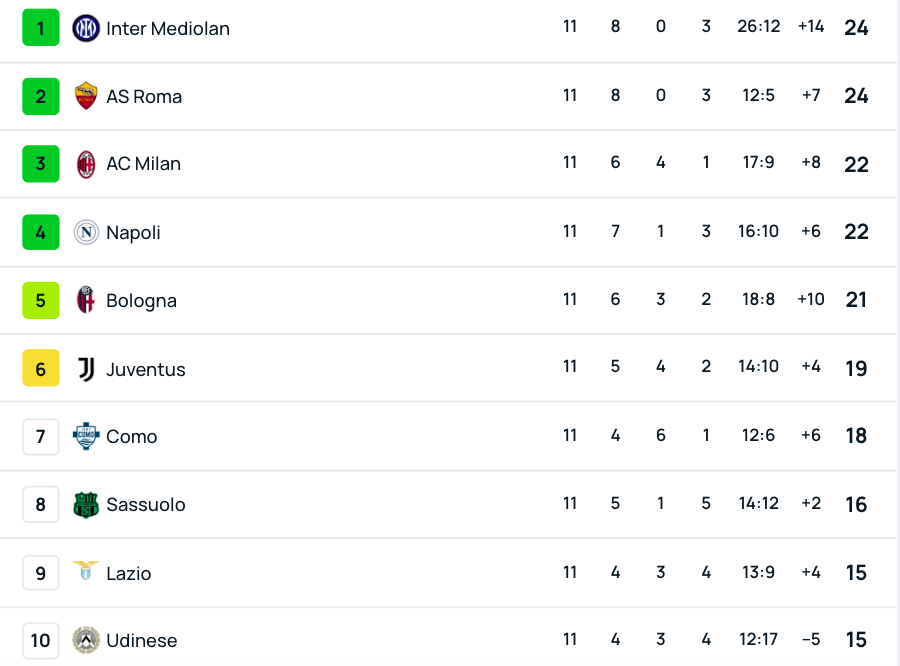Click the white position 7 badge
The width and height of the screenshot is (900, 666).
coord(41,436)
